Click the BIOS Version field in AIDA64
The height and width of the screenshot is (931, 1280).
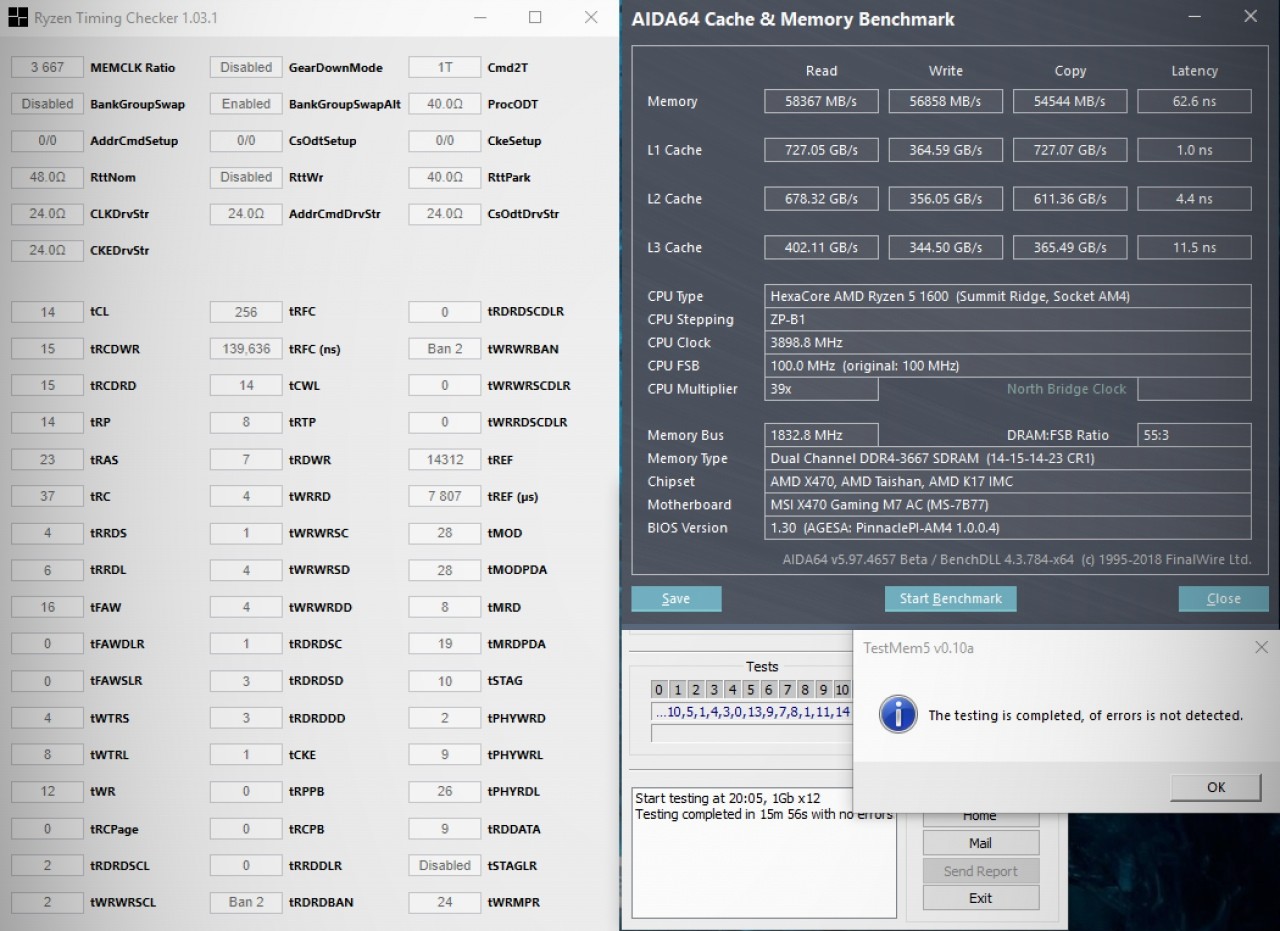1008,528
